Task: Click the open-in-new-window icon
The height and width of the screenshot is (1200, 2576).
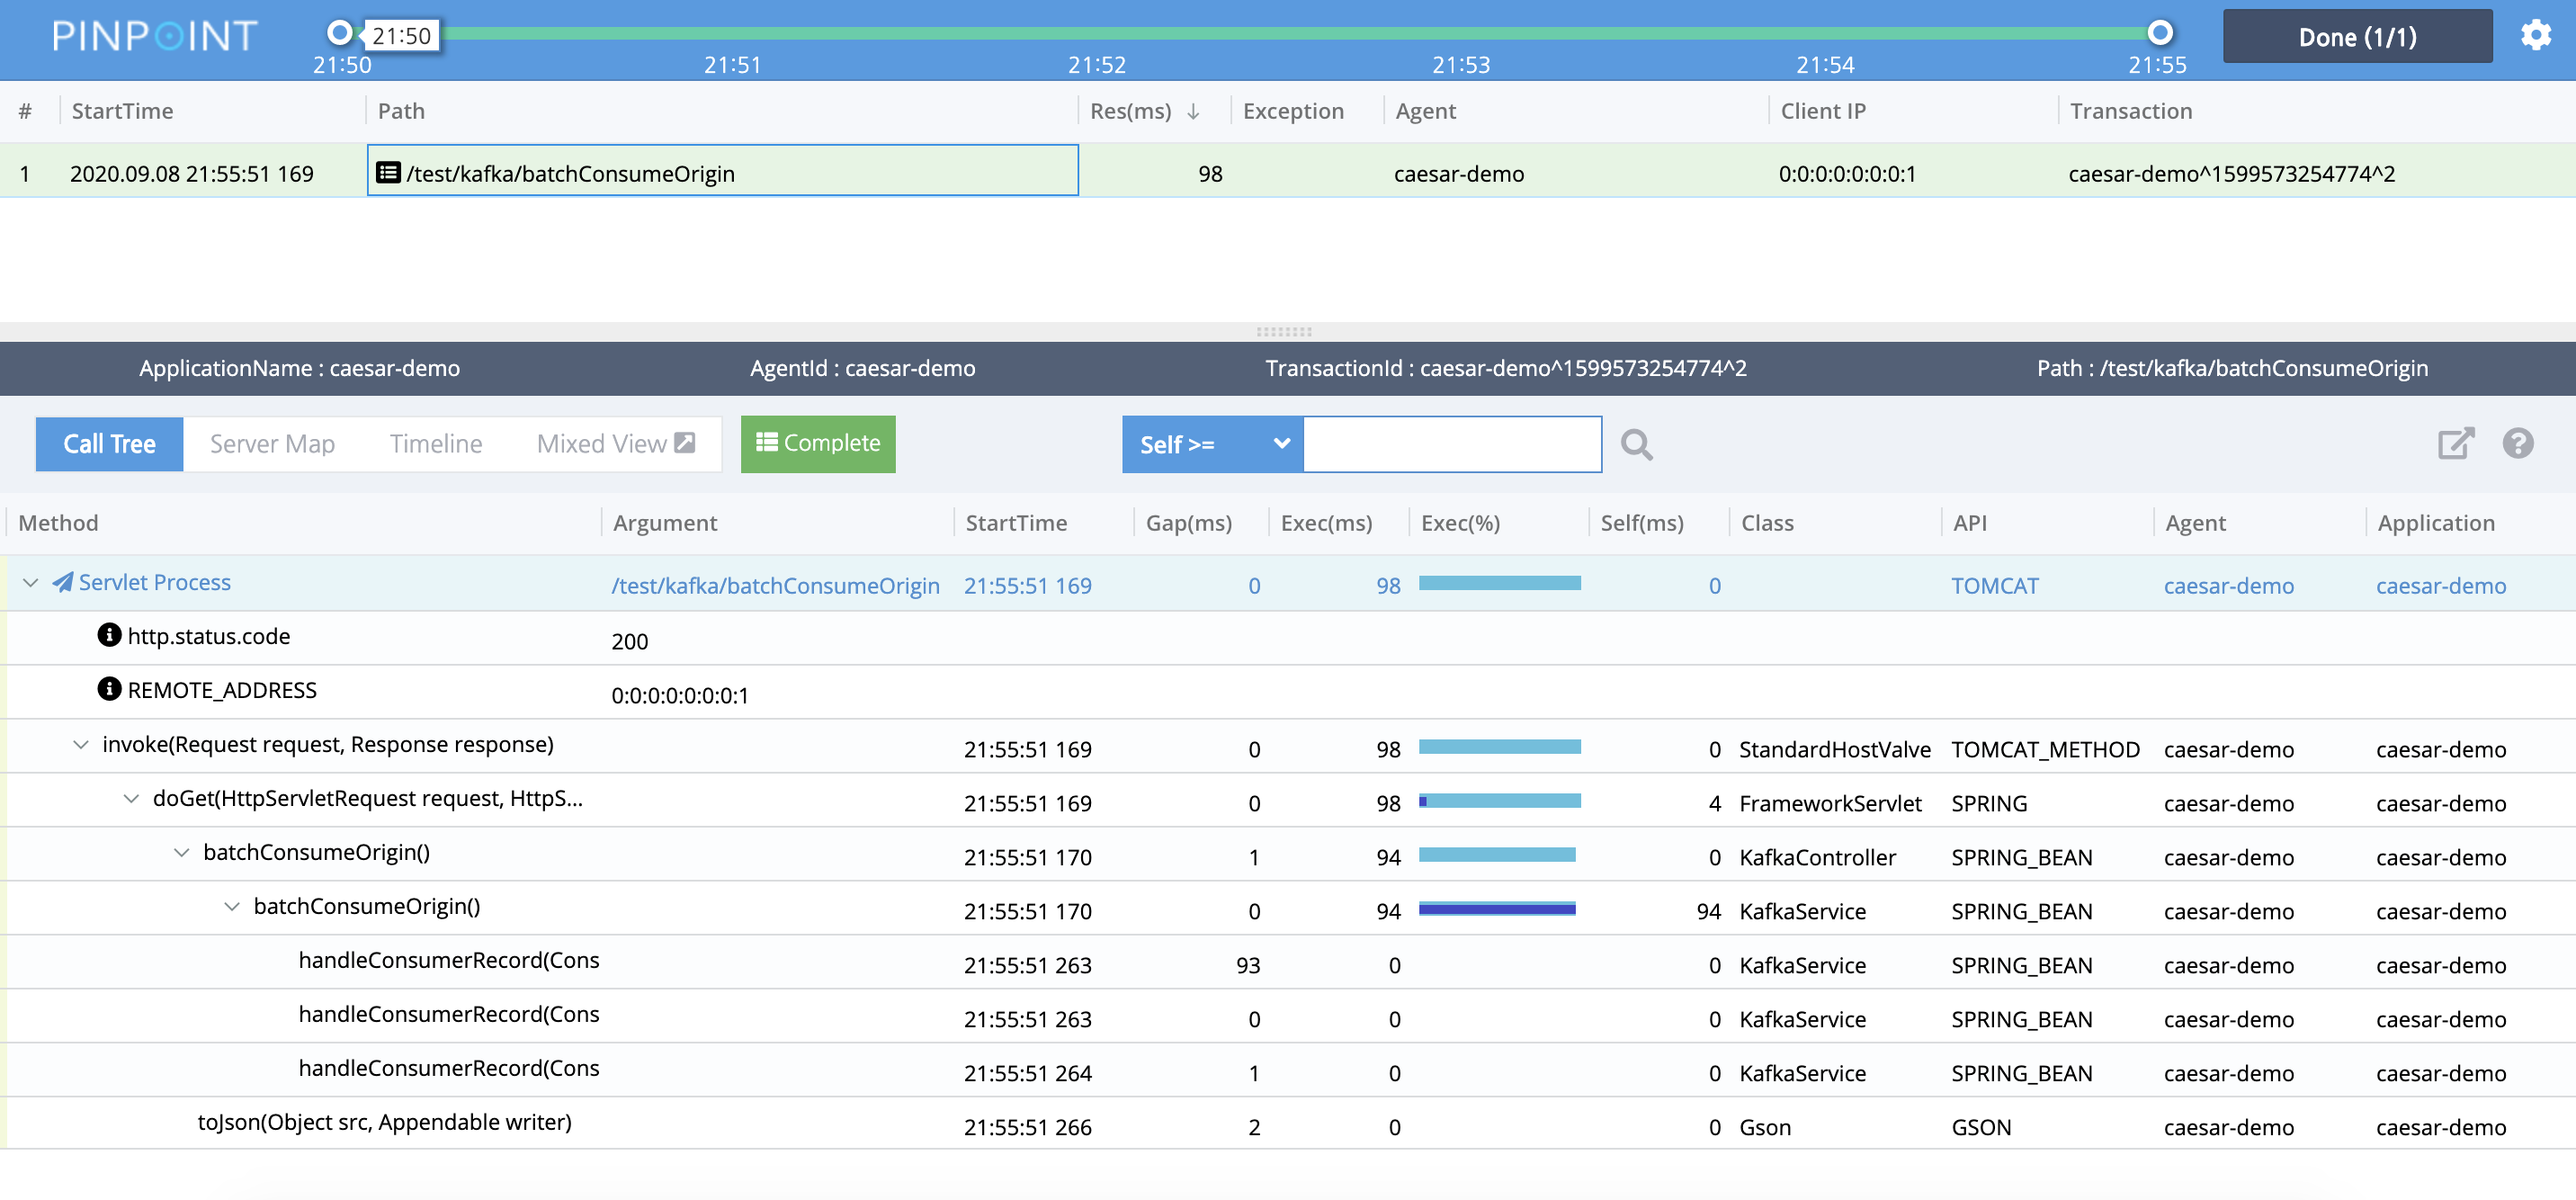Action: pos(2455,443)
